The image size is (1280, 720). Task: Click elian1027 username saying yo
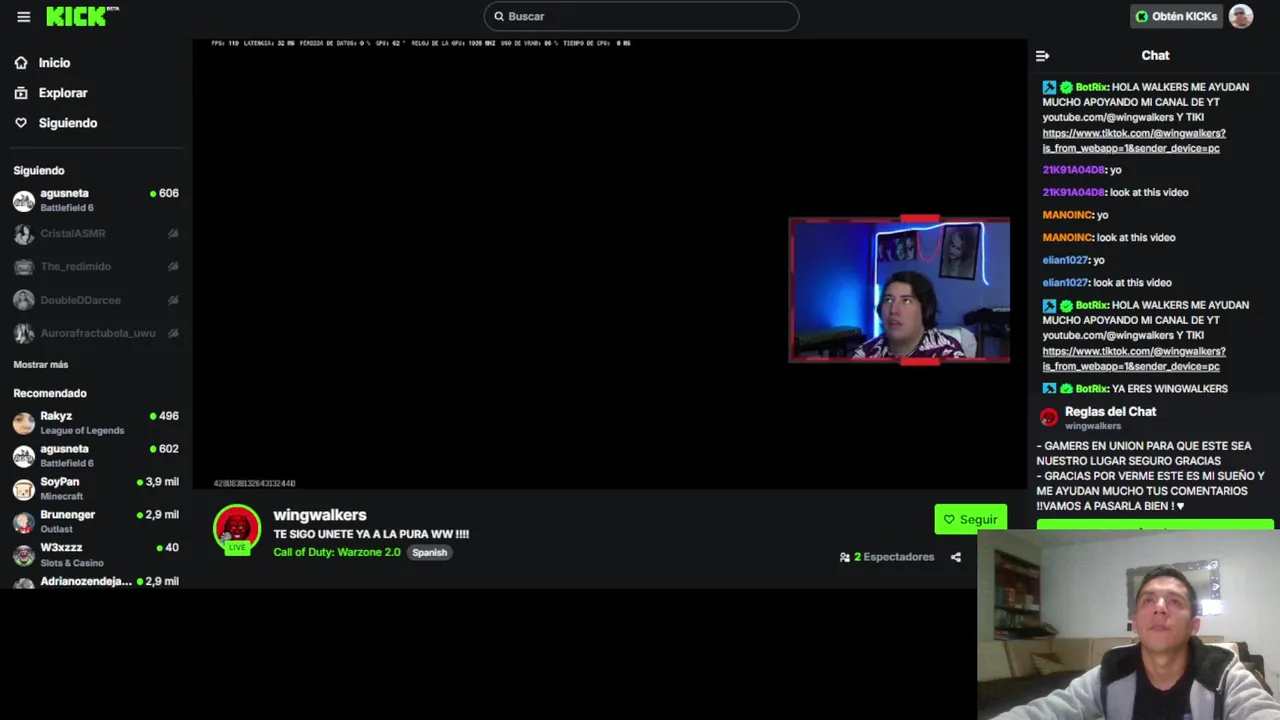pyautogui.click(x=1065, y=260)
